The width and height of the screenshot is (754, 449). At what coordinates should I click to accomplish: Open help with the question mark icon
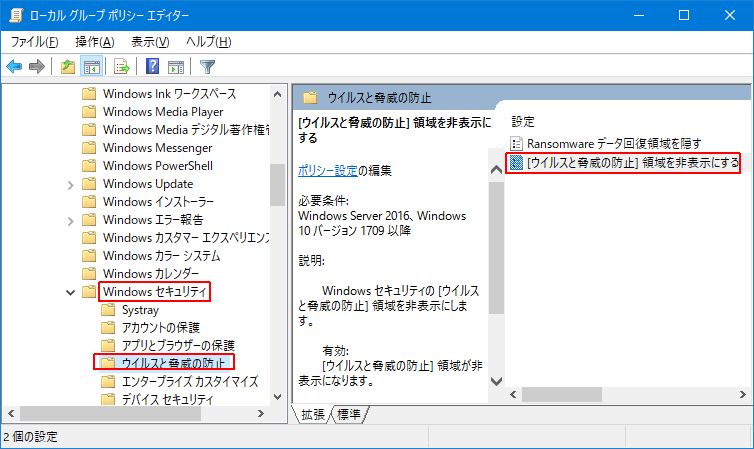tap(152, 67)
